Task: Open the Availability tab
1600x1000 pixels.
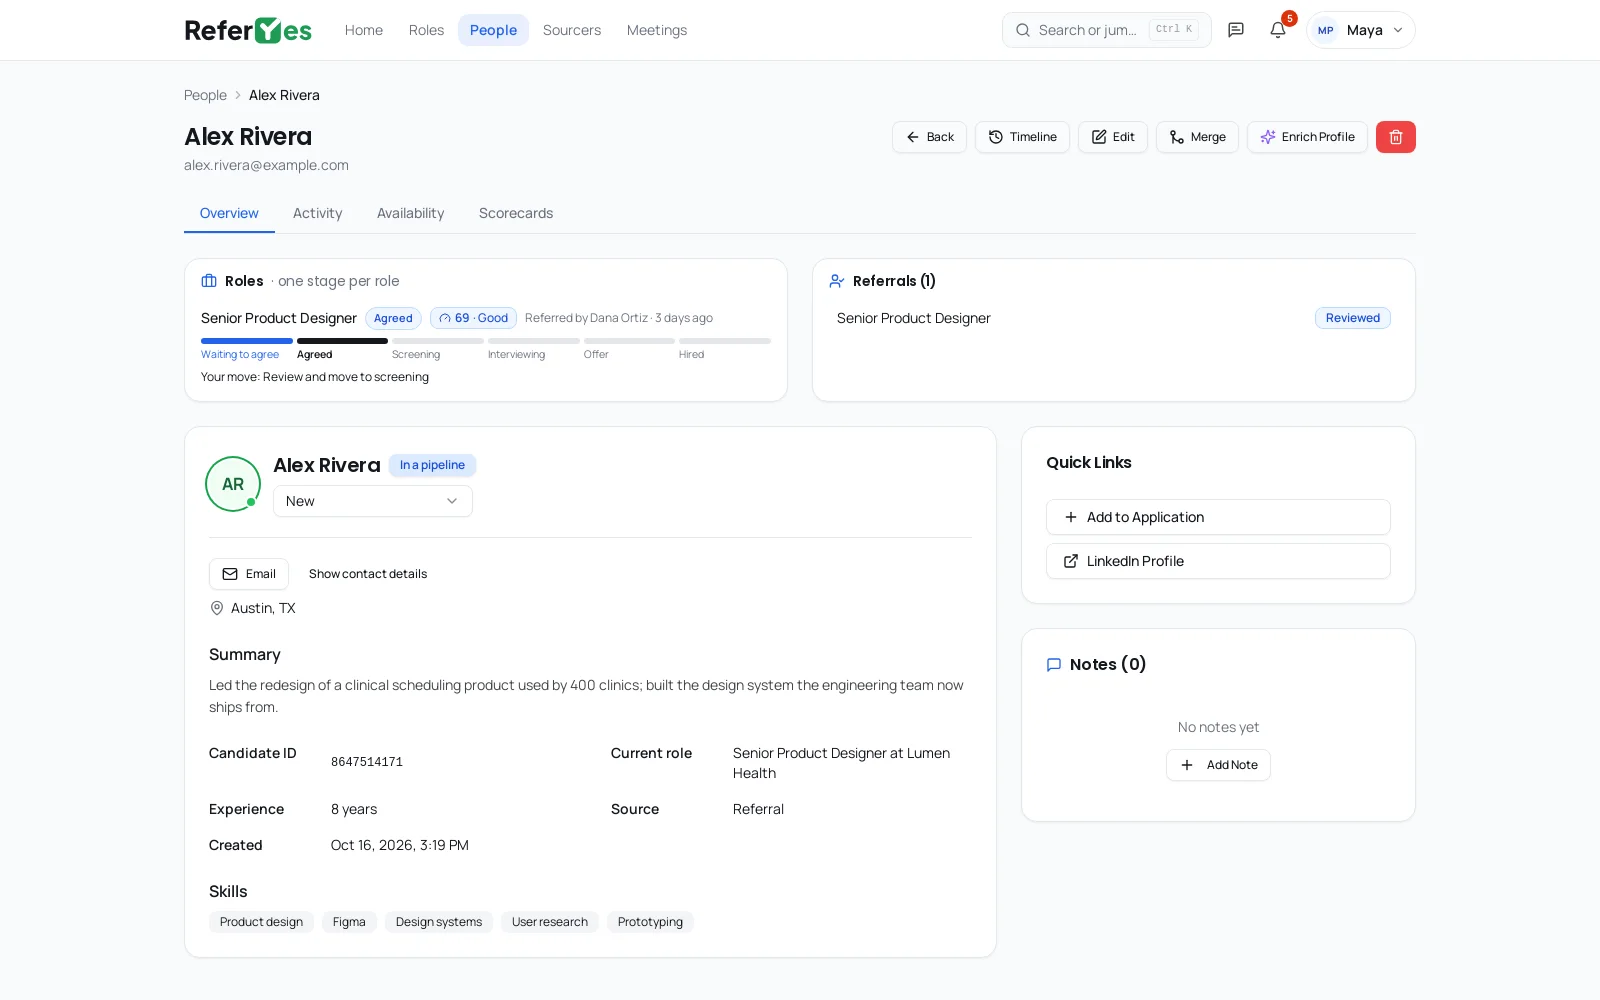Action: coord(410,213)
